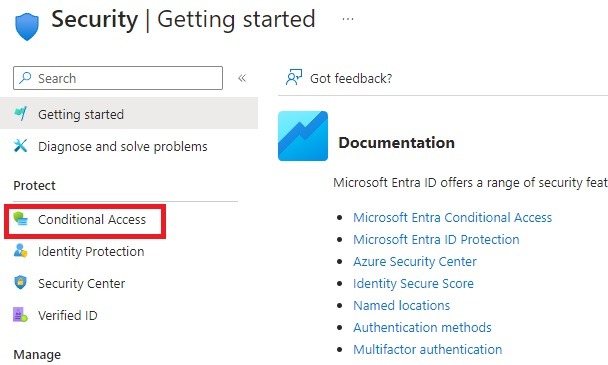Click the Security Center shield icon
This screenshot has height=365, width=608.
tap(20, 283)
